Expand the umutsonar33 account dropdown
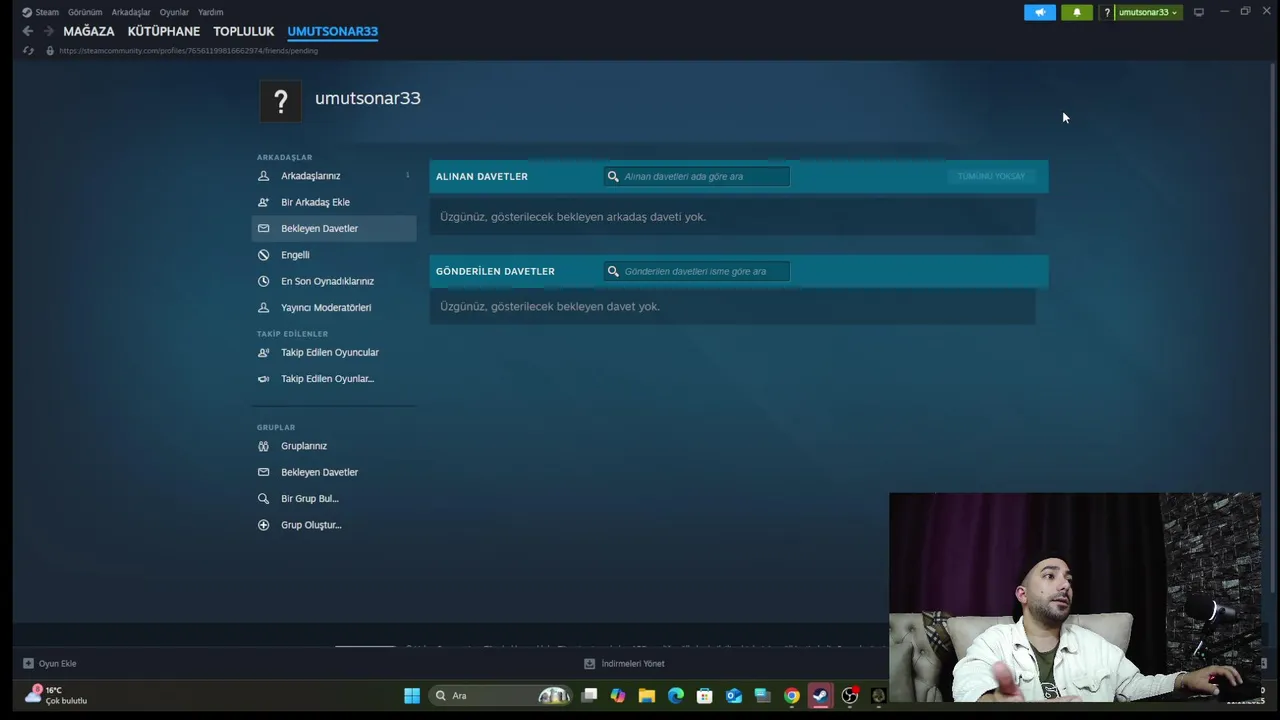The image size is (1280, 720). click(x=1148, y=12)
